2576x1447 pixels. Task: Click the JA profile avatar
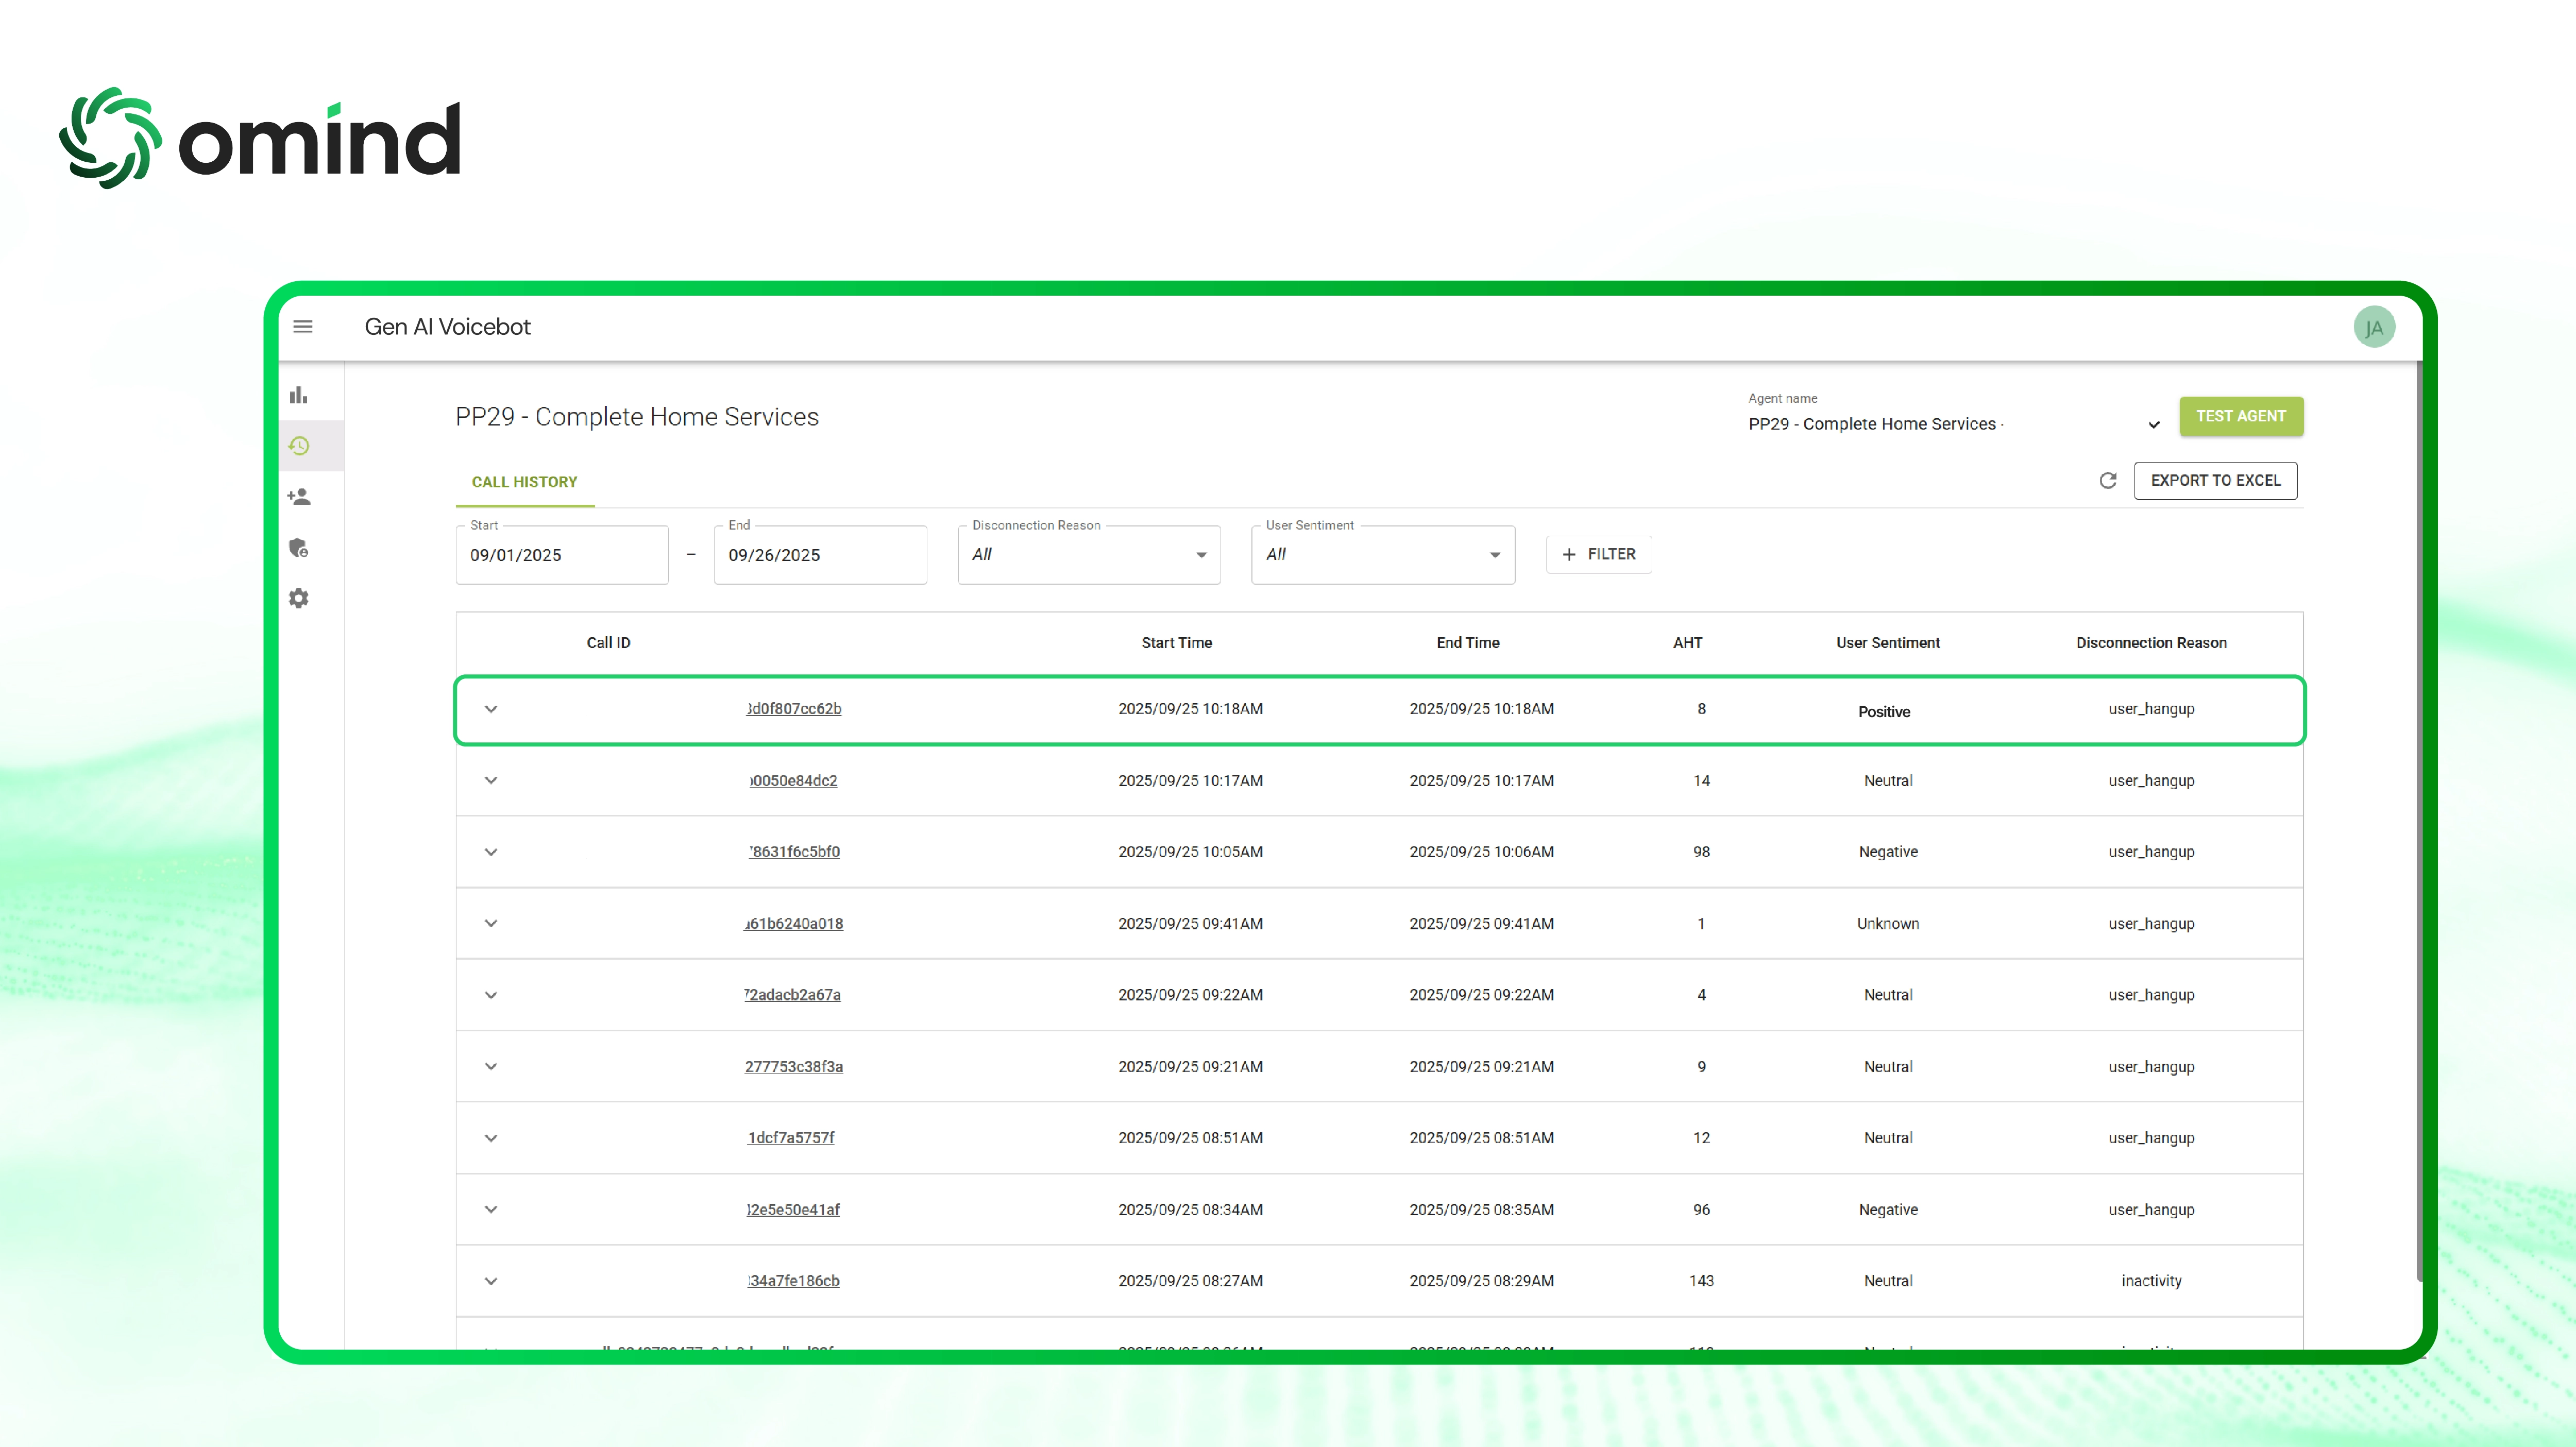(2375, 326)
